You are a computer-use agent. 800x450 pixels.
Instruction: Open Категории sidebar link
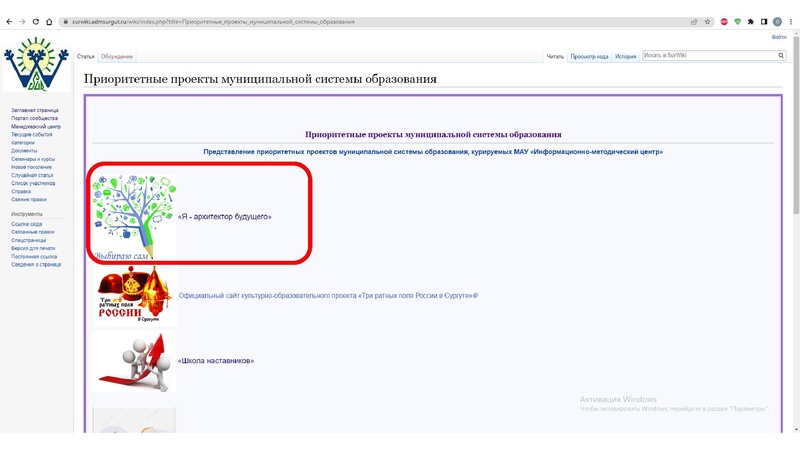click(x=23, y=143)
